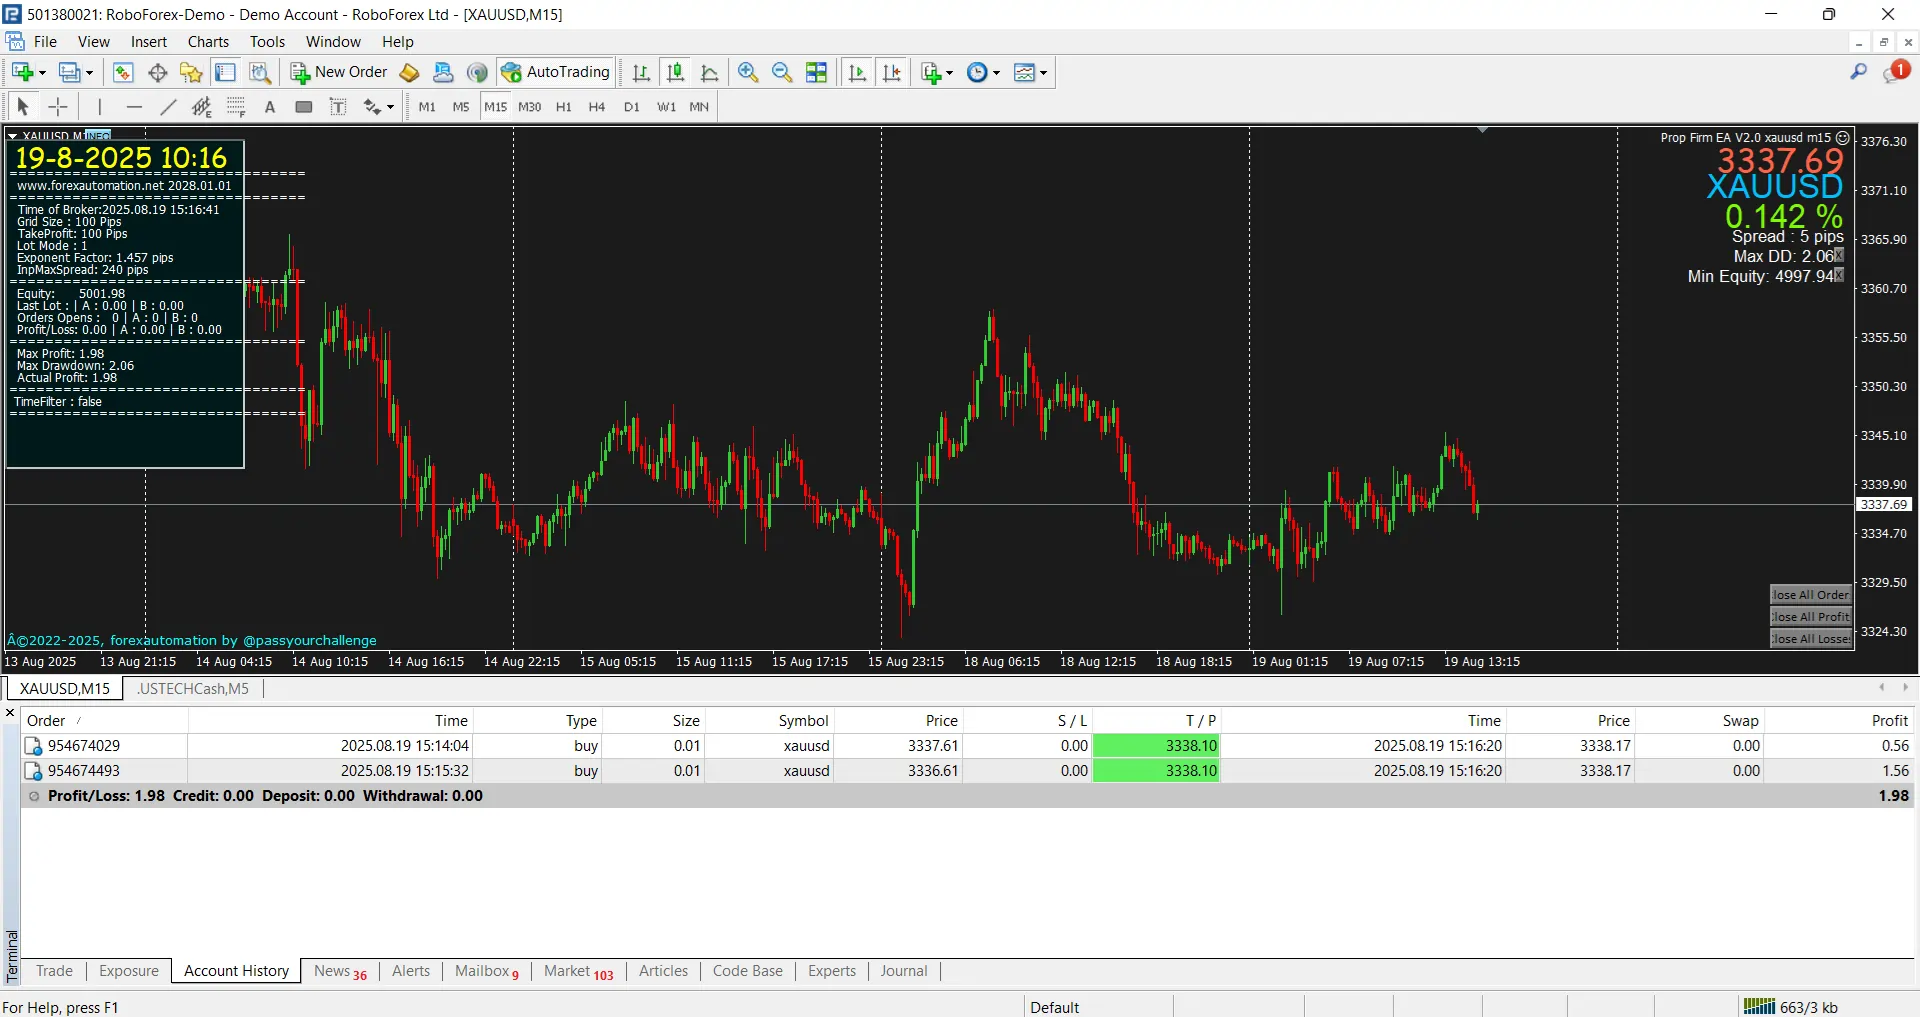
Task: Select the Crosshair cursor tool
Action: pyautogui.click(x=59, y=107)
